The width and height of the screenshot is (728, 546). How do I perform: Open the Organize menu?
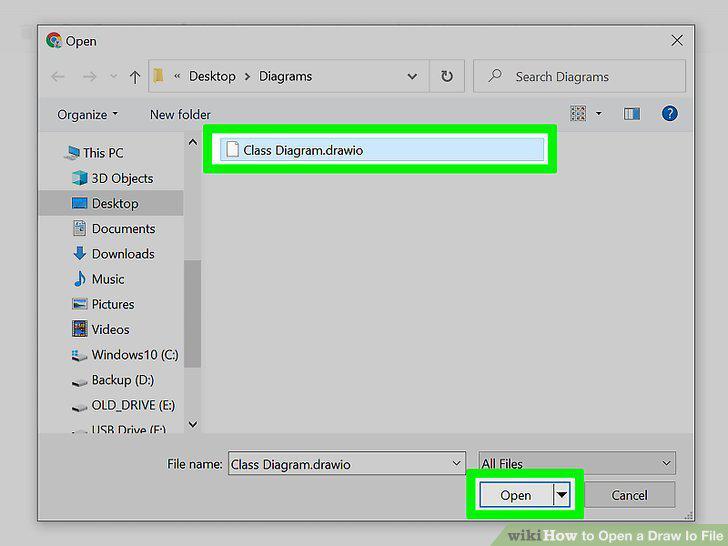pos(87,114)
